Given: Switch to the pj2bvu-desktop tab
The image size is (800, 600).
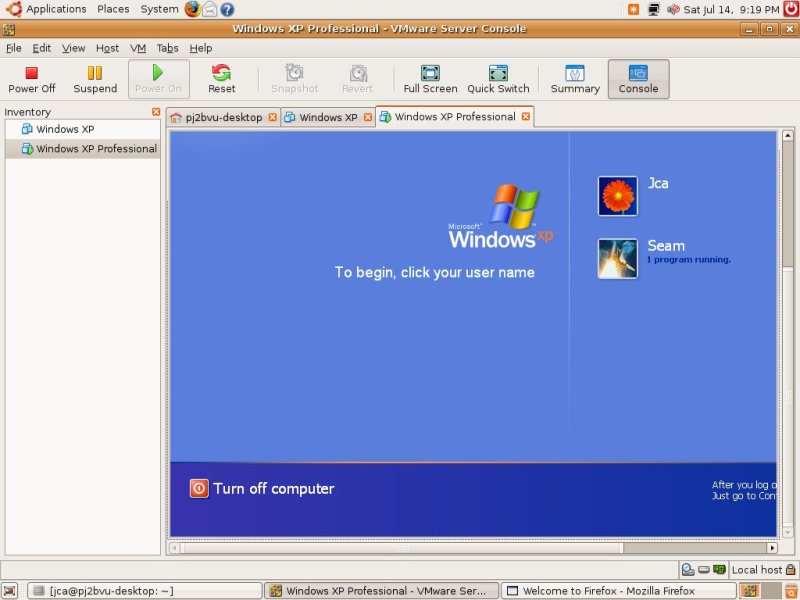Looking at the screenshot, I should pos(223,117).
